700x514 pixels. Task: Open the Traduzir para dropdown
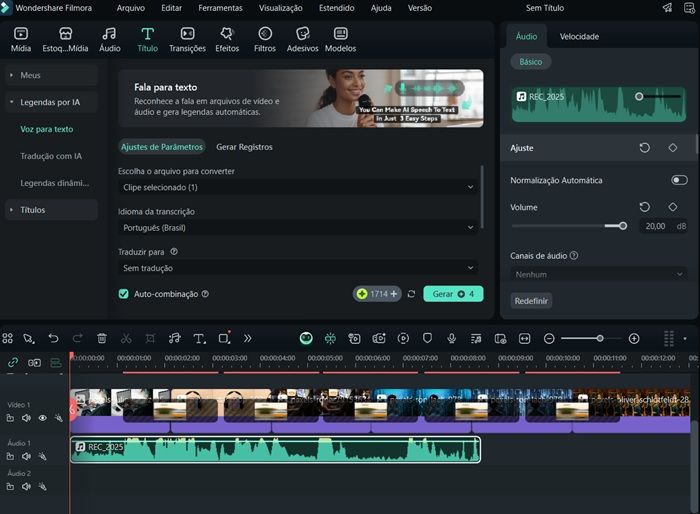tap(298, 268)
